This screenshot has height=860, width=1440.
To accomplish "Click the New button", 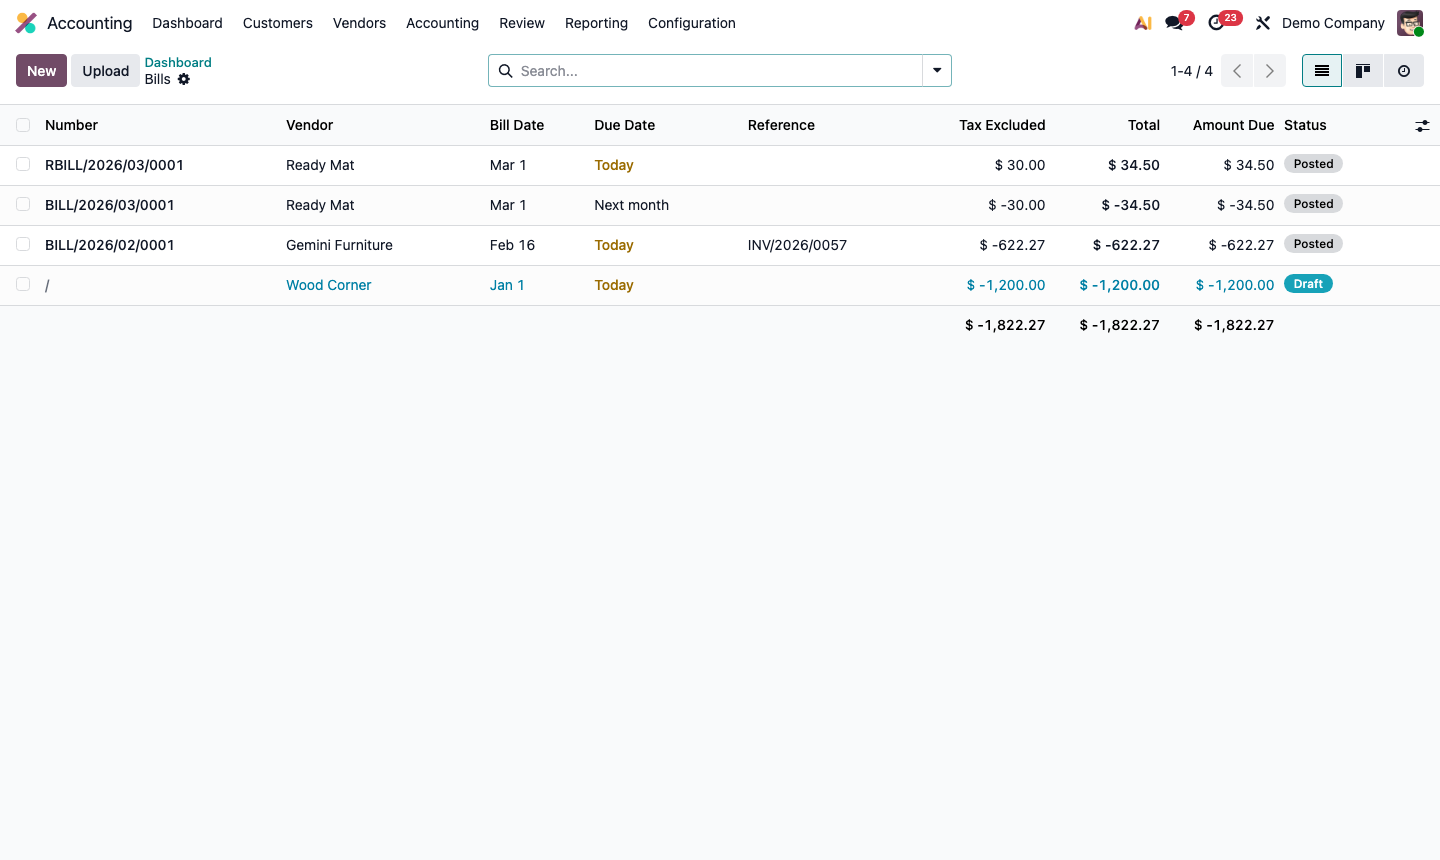I will (x=40, y=70).
